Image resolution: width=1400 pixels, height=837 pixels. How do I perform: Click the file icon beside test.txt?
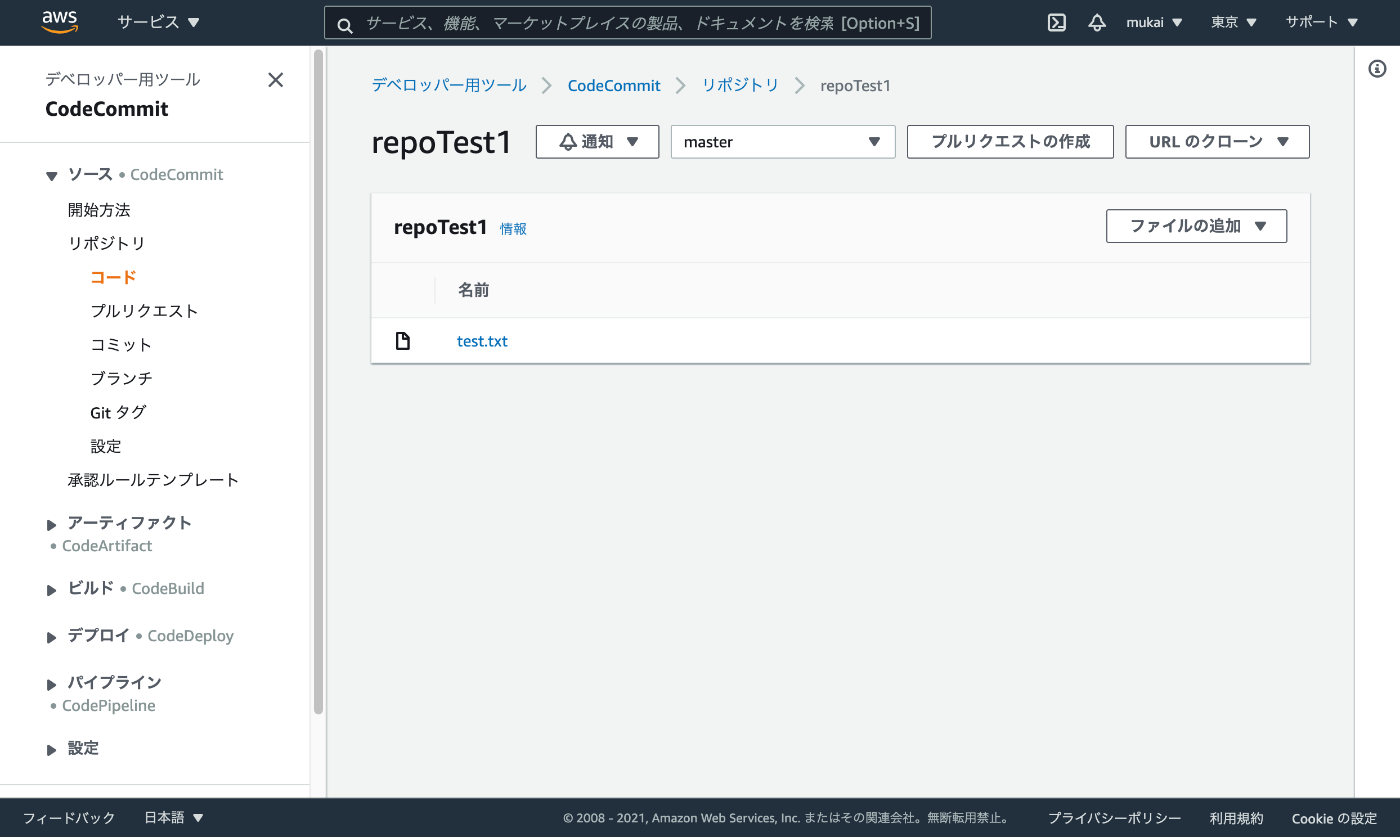coord(403,341)
